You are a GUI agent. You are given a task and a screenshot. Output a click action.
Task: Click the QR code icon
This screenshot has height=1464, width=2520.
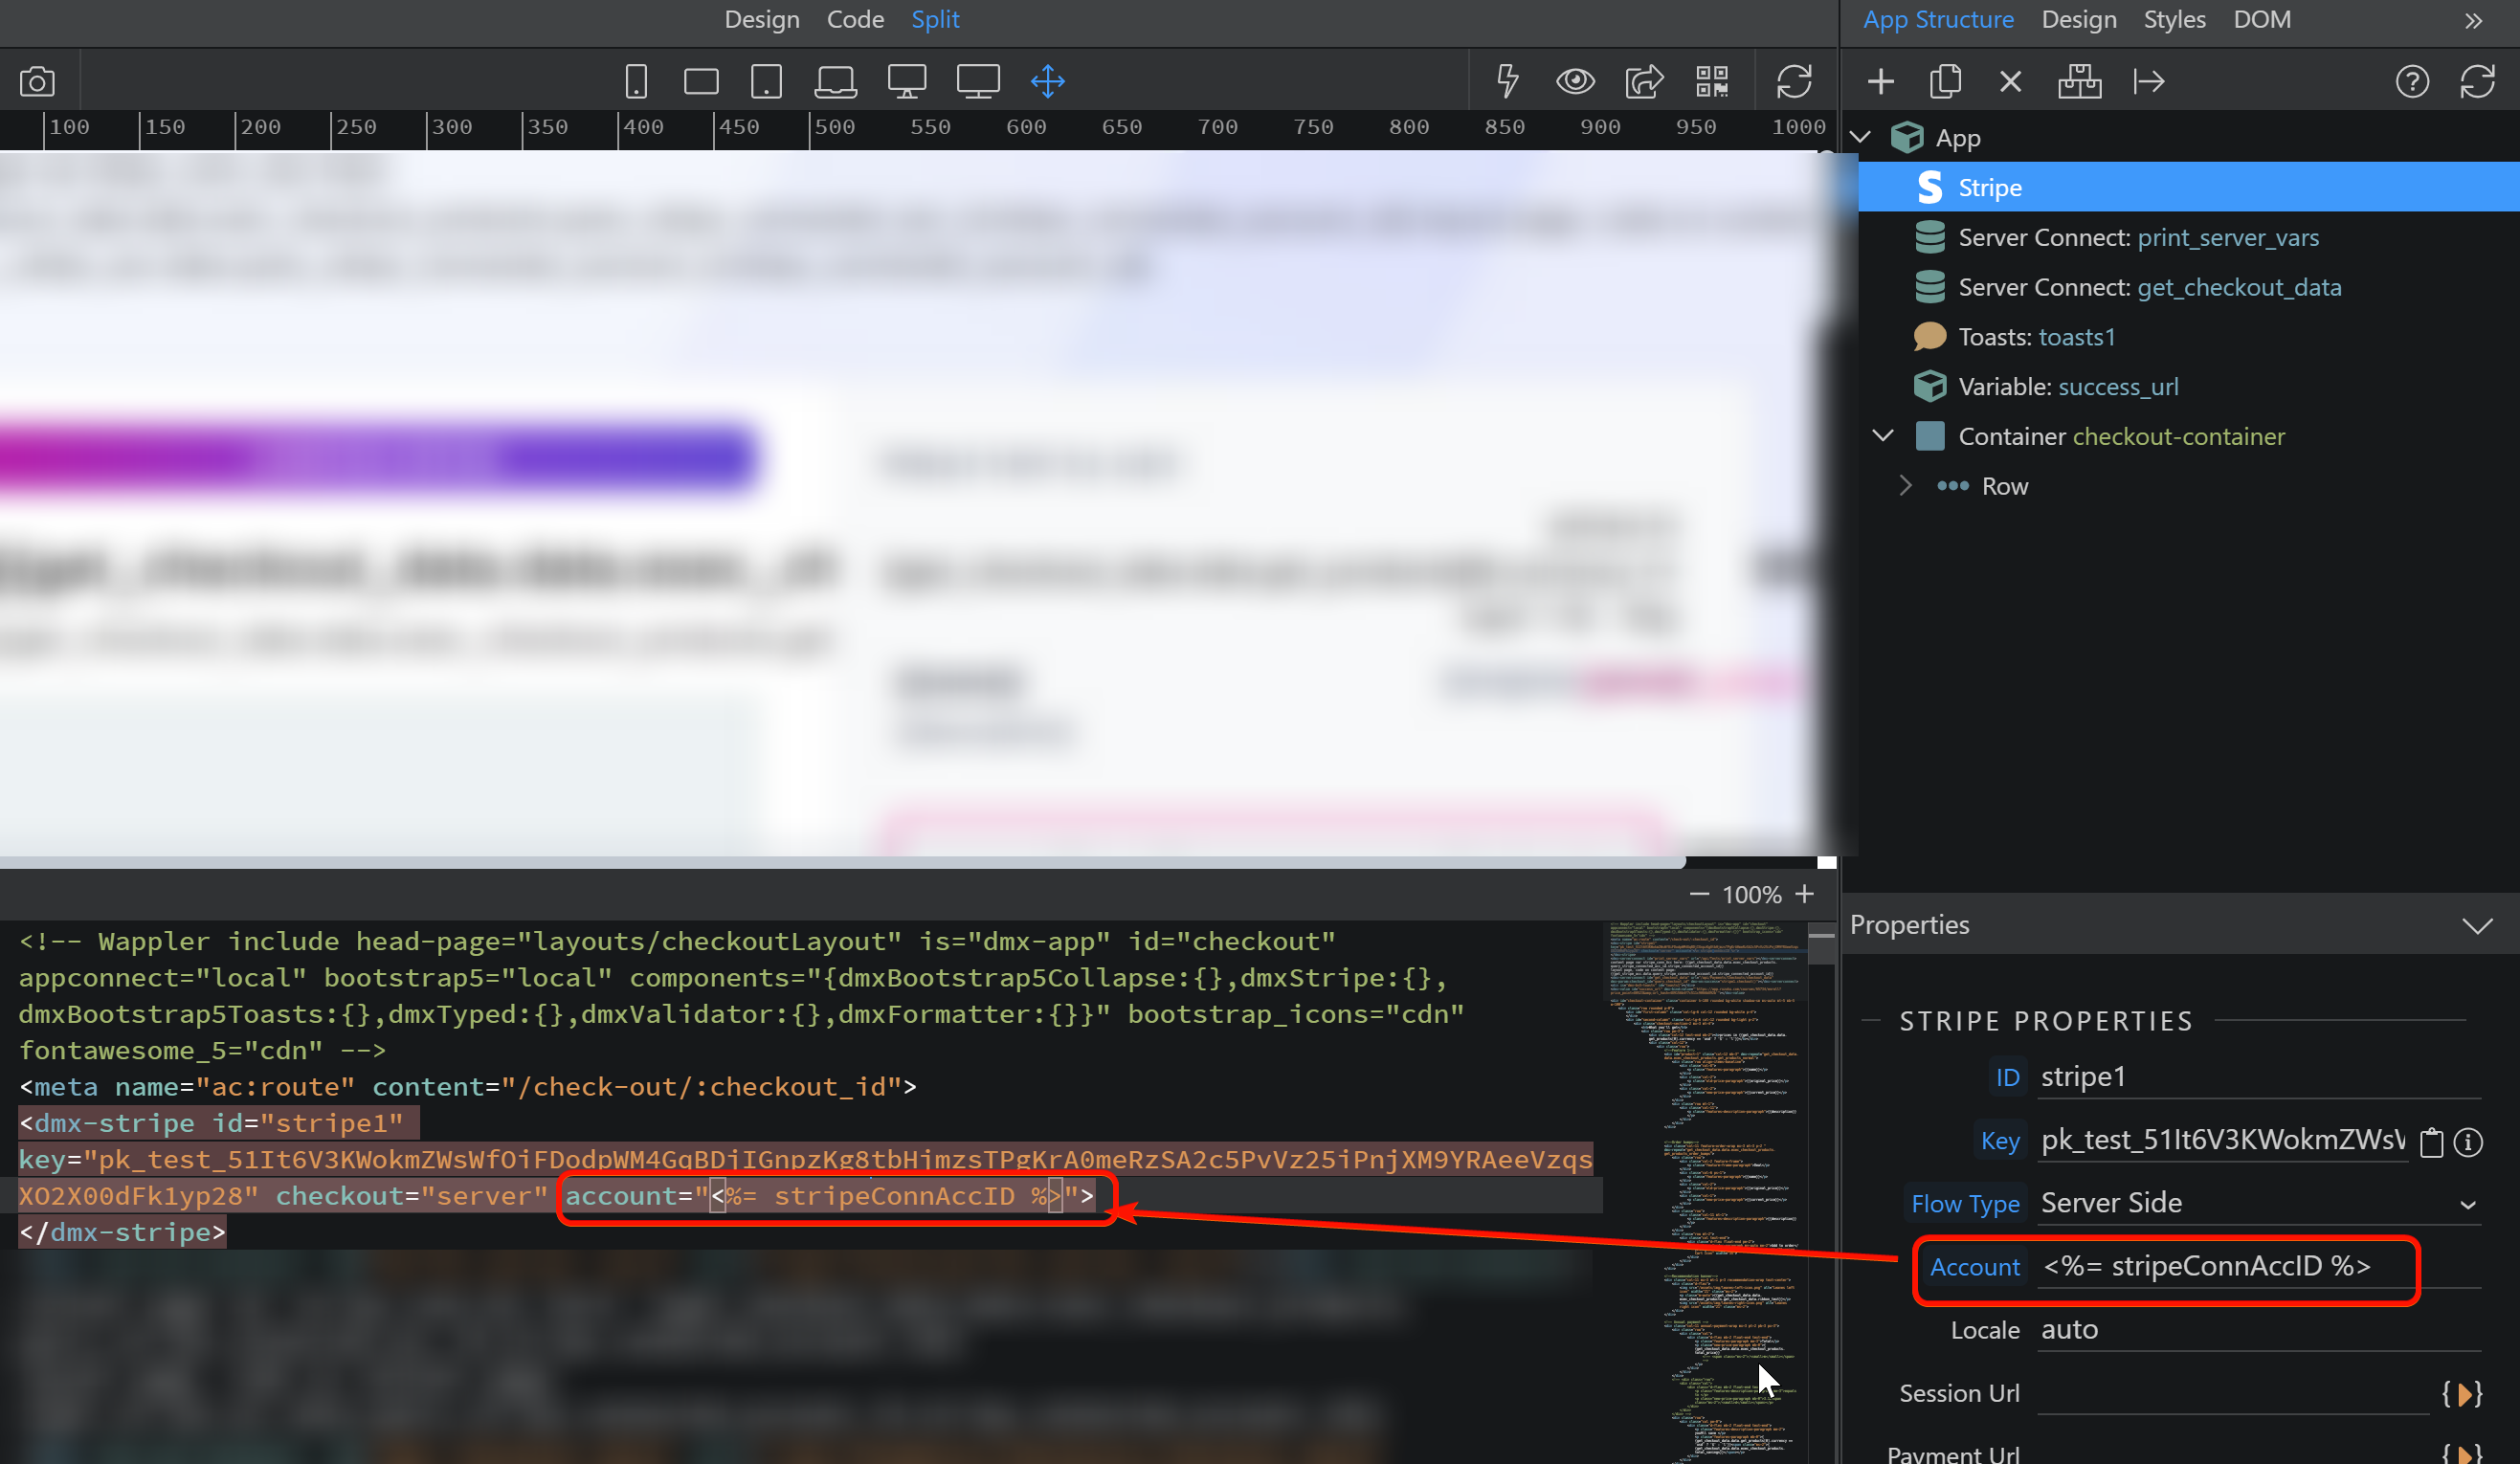coord(1711,81)
